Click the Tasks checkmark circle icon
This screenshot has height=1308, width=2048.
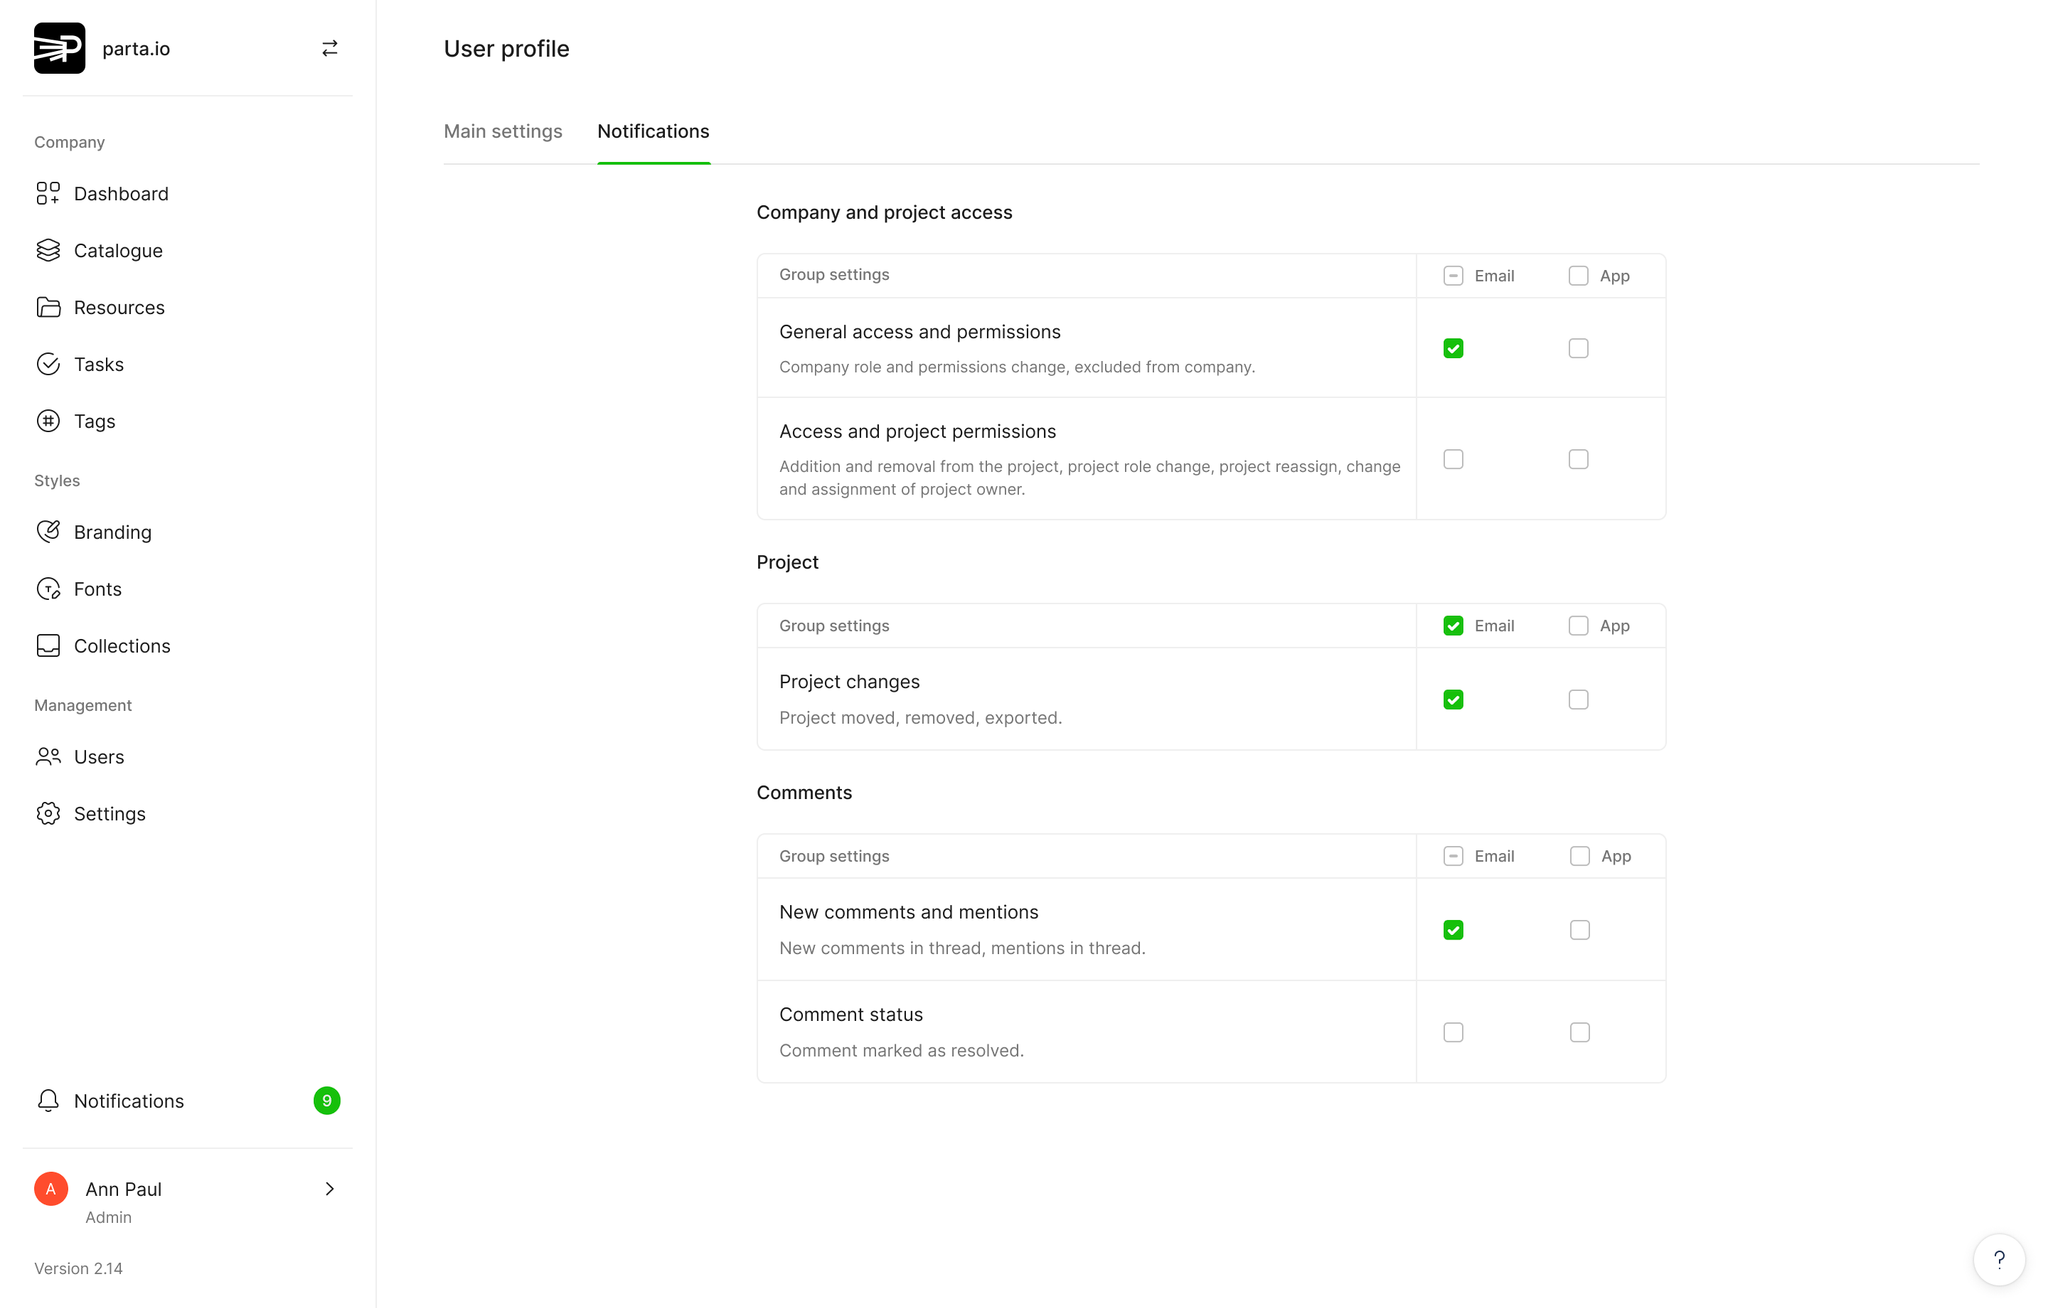48,364
